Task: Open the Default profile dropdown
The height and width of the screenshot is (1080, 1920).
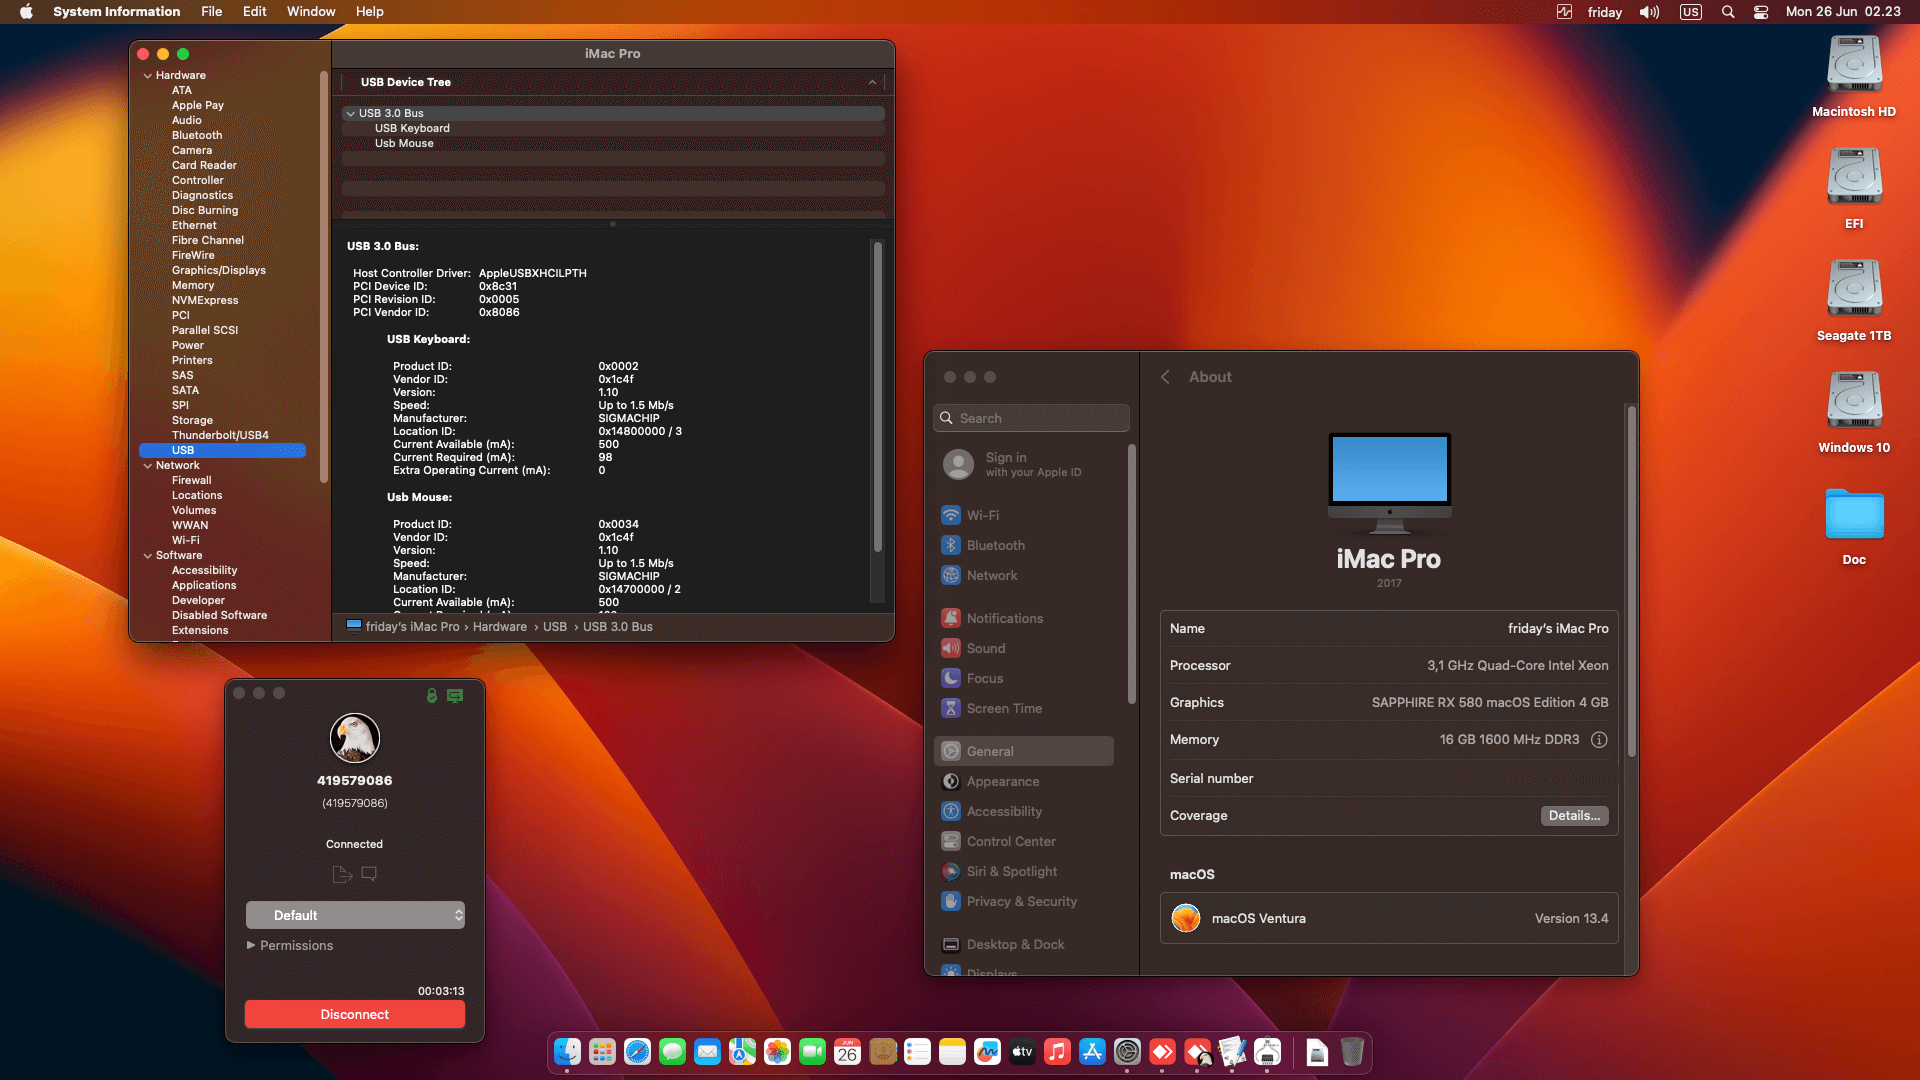Action: (355, 915)
